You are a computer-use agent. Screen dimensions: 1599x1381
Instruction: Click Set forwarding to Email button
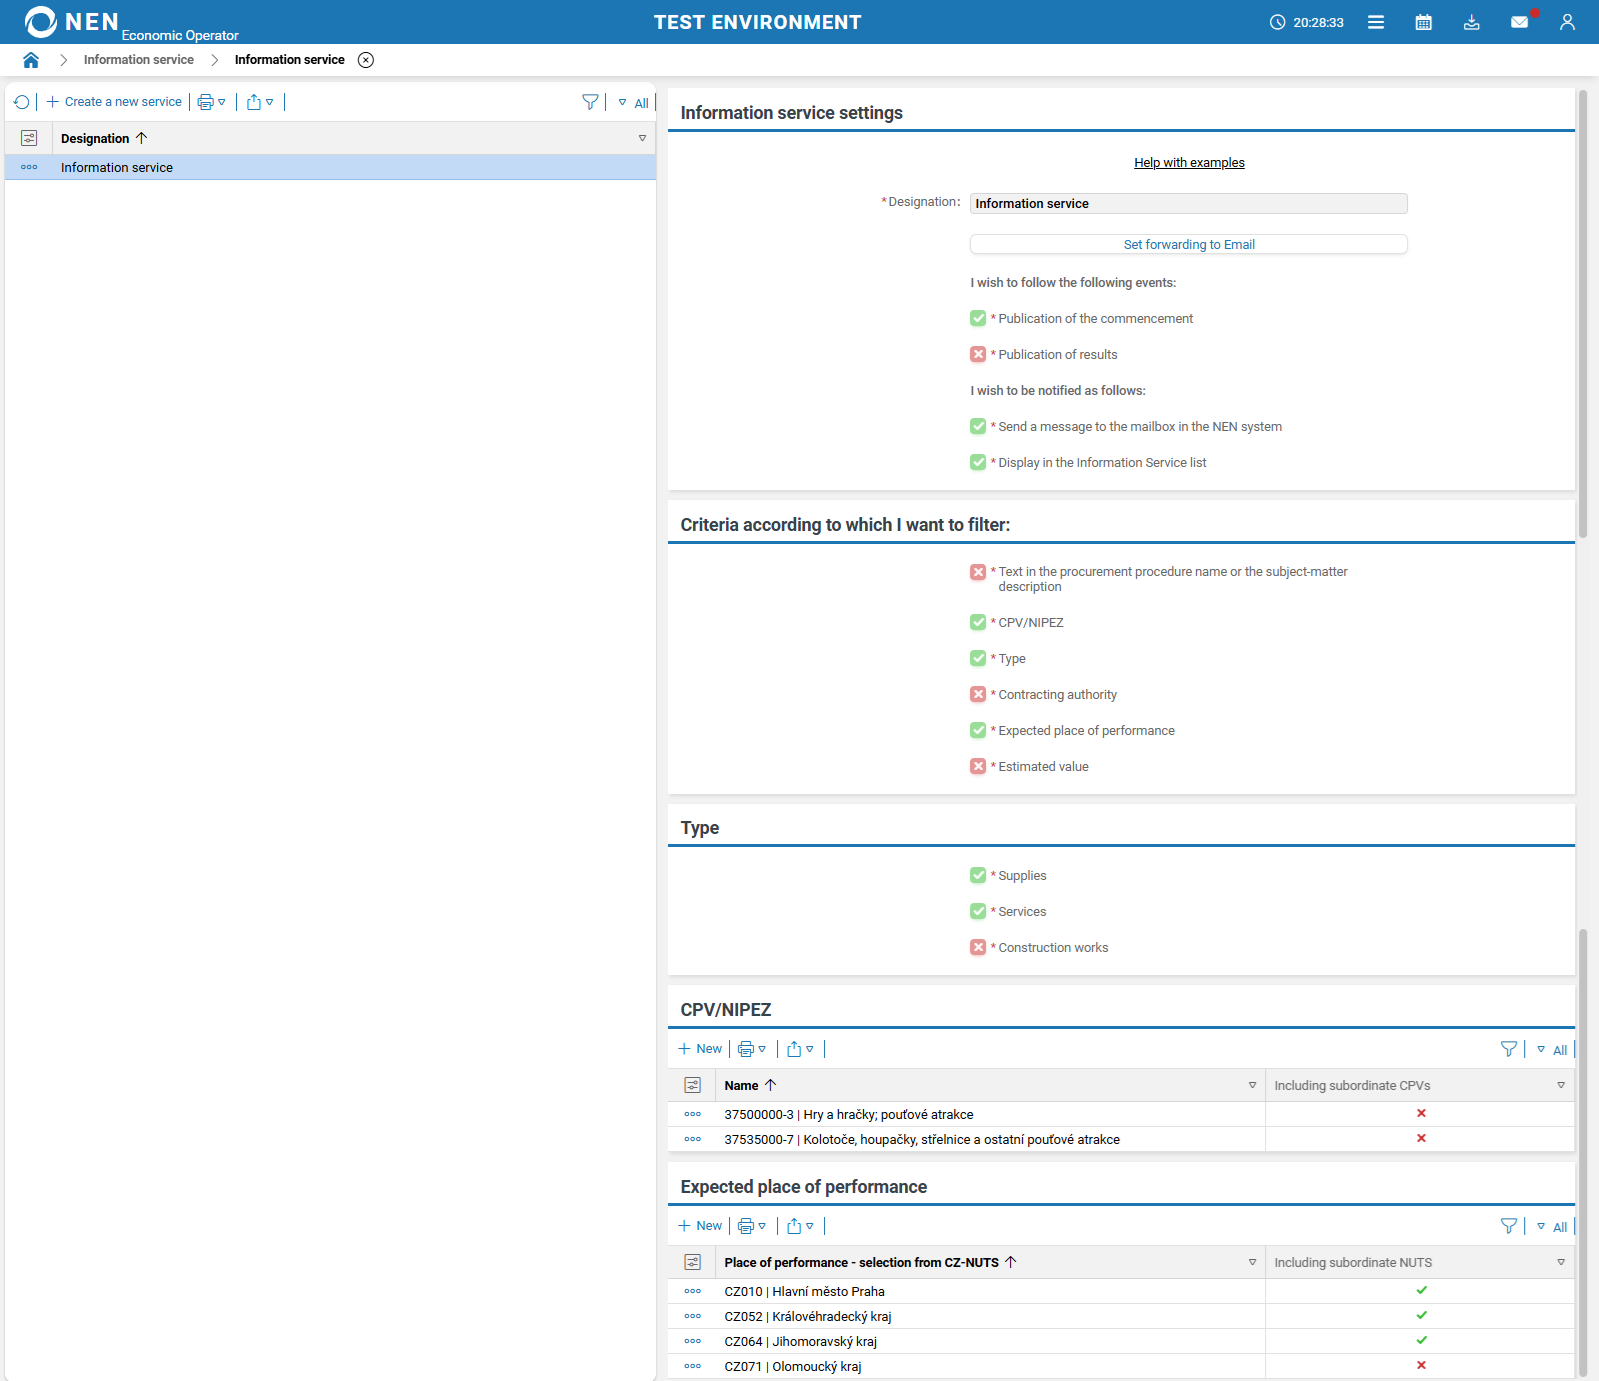(1188, 244)
